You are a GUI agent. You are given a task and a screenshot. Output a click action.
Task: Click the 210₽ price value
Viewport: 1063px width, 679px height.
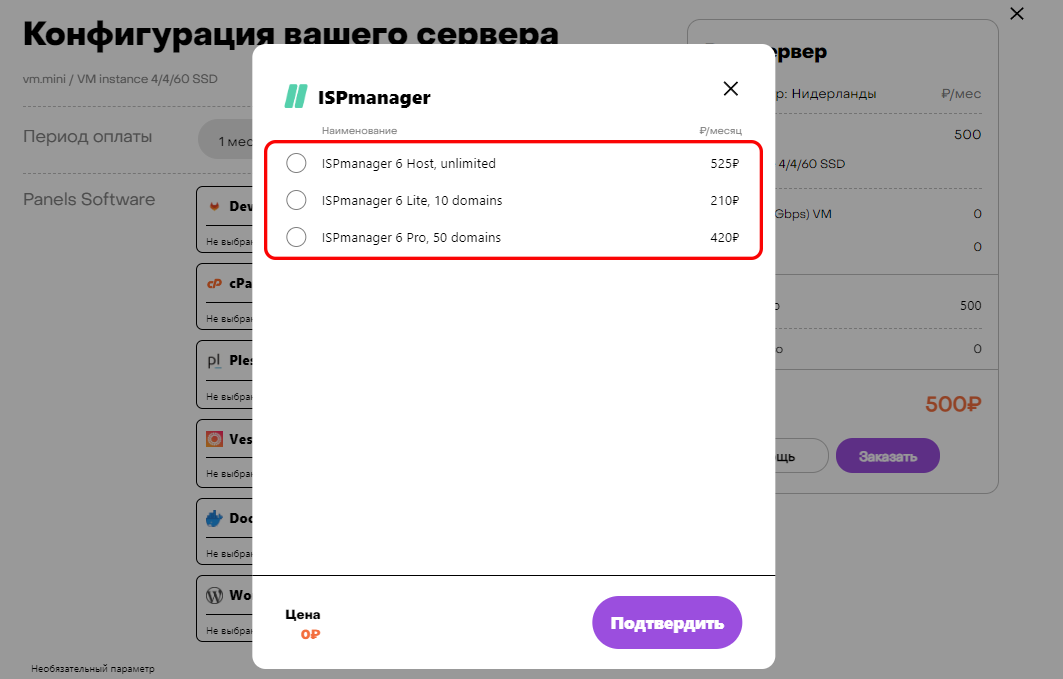point(725,201)
